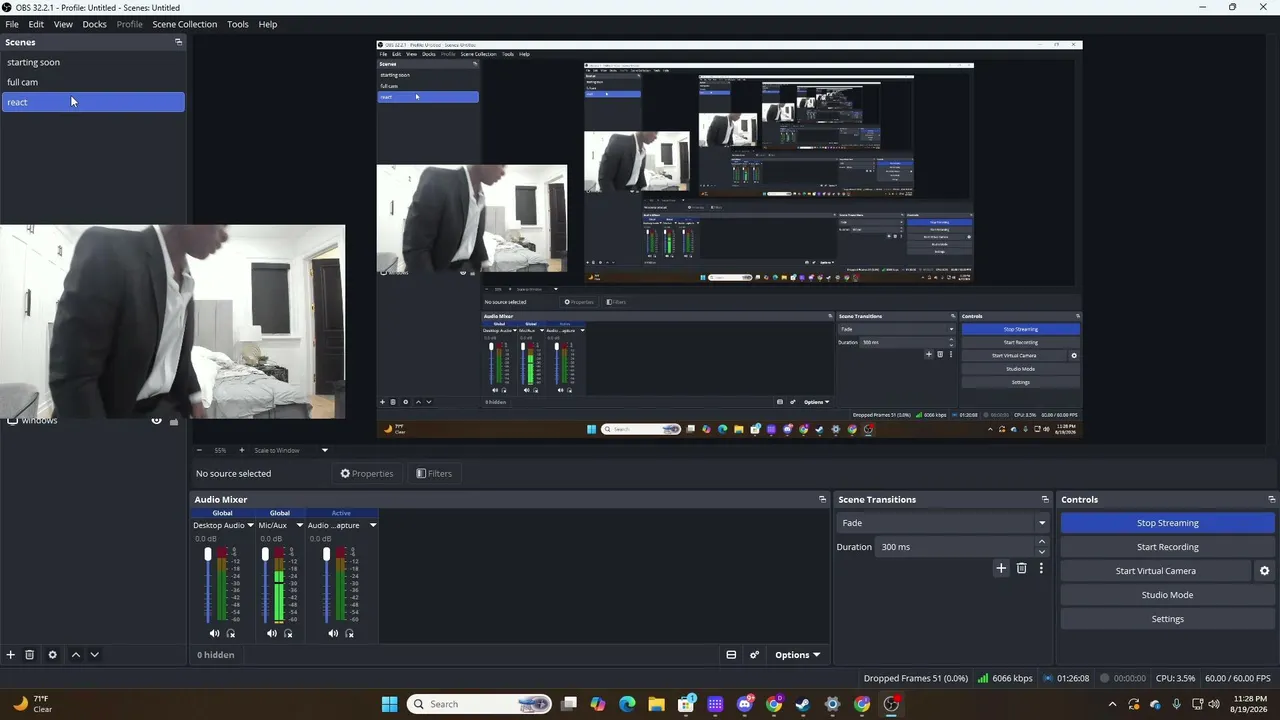The height and width of the screenshot is (720, 1280).
Task: Increase transition duration with up stepper
Action: pyautogui.click(x=1042, y=542)
